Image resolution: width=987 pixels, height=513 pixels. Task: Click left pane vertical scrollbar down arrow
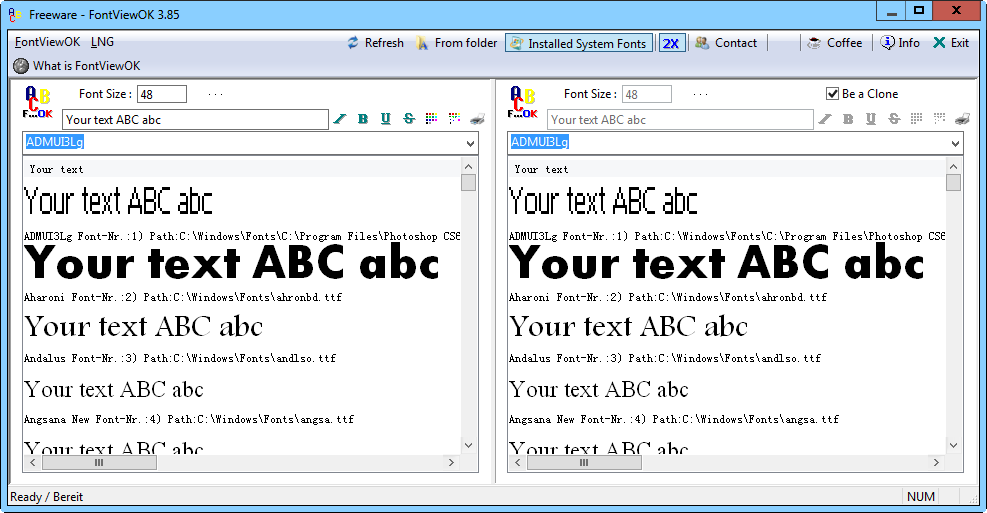(468, 445)
